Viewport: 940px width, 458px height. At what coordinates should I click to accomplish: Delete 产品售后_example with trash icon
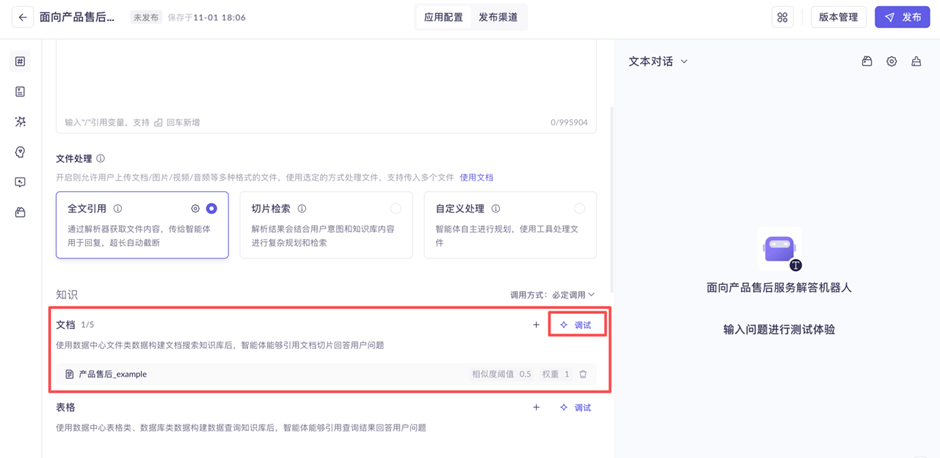583,374
